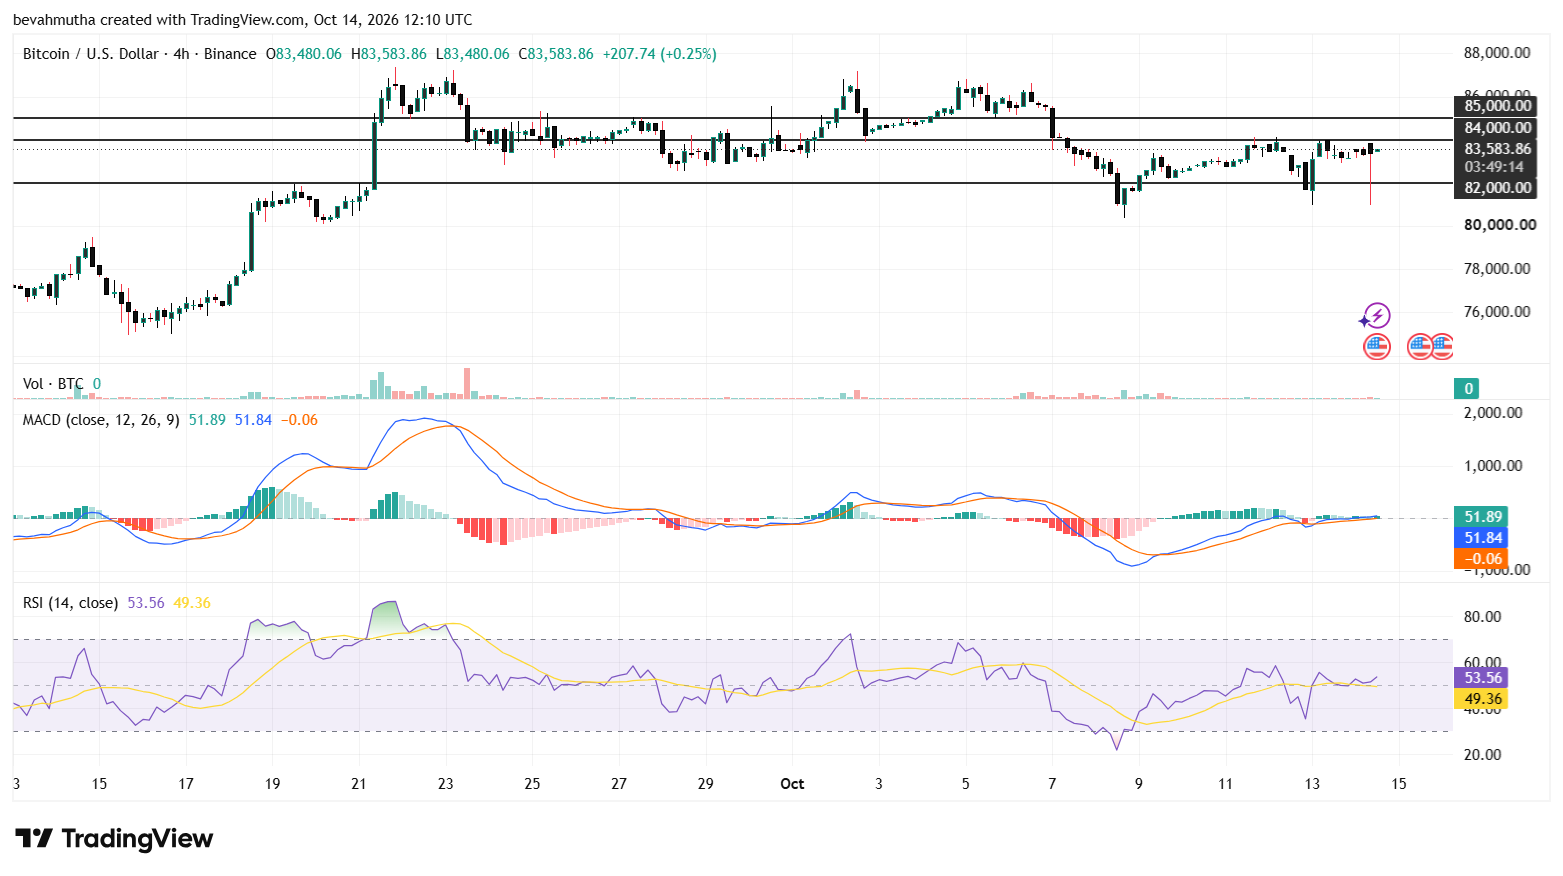Click the '25' date on time axis

click(532, 784)
